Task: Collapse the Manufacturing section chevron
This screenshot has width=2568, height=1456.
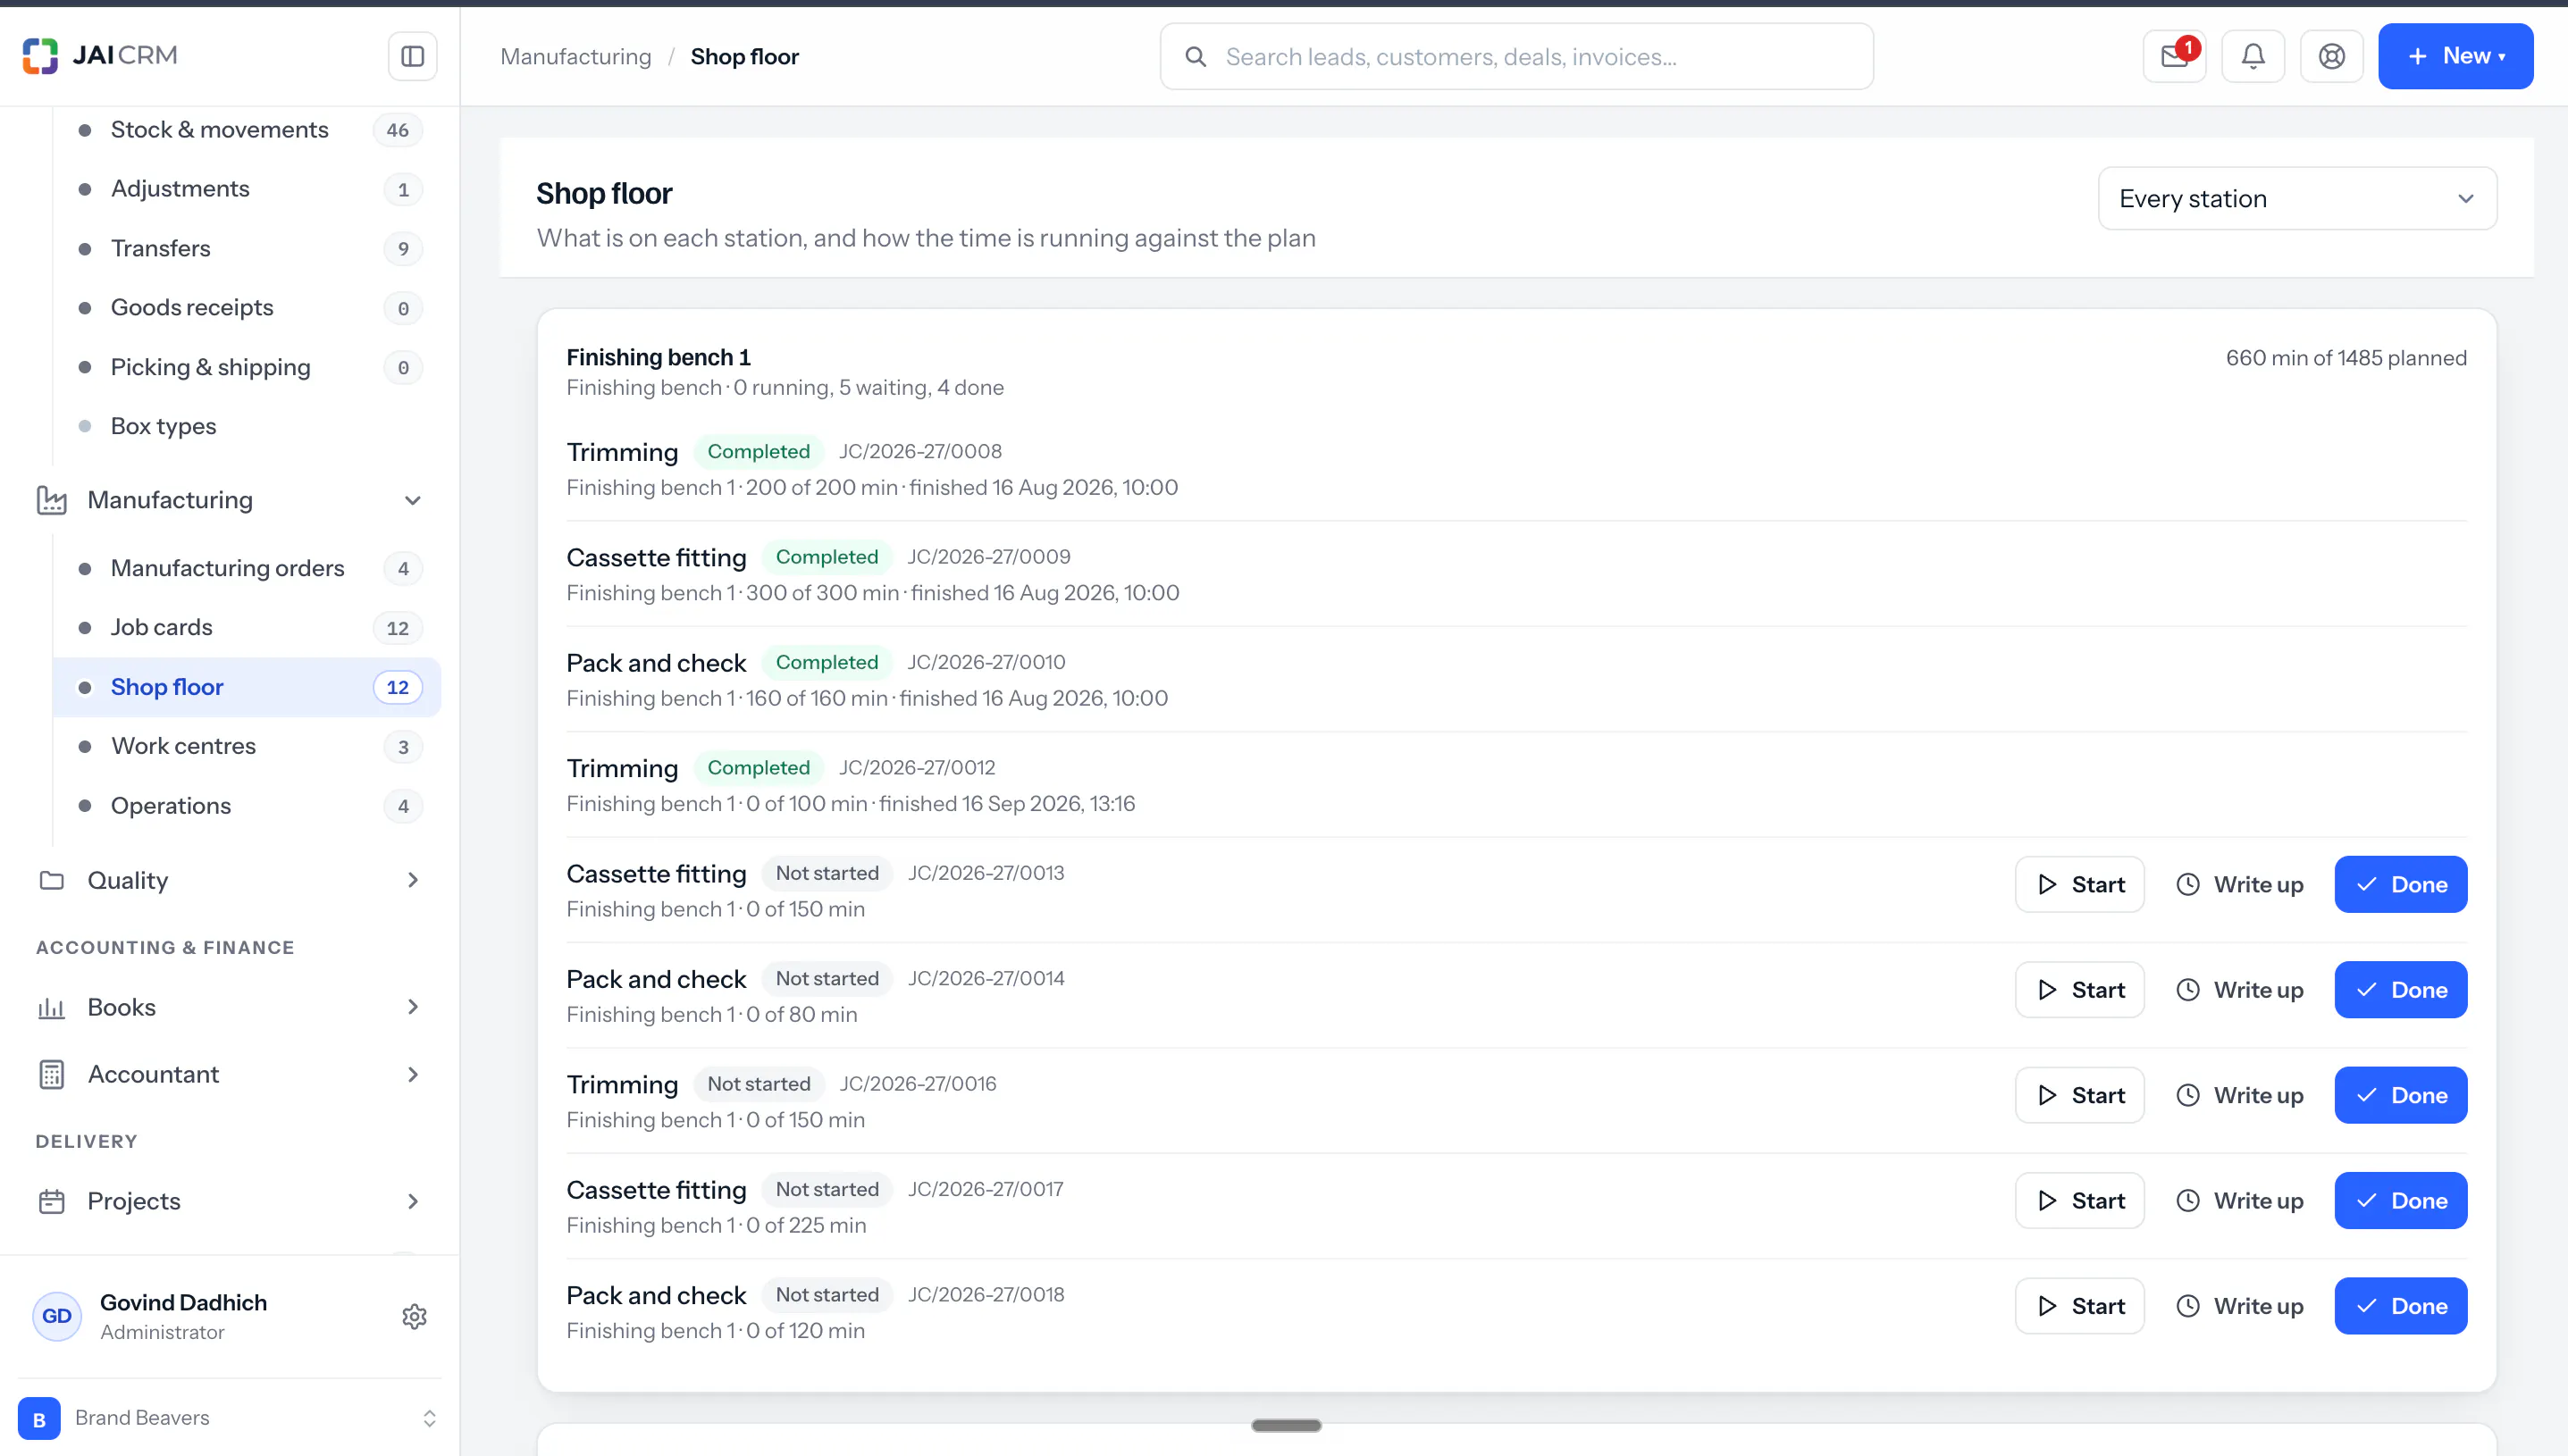Action: (412, 500)
